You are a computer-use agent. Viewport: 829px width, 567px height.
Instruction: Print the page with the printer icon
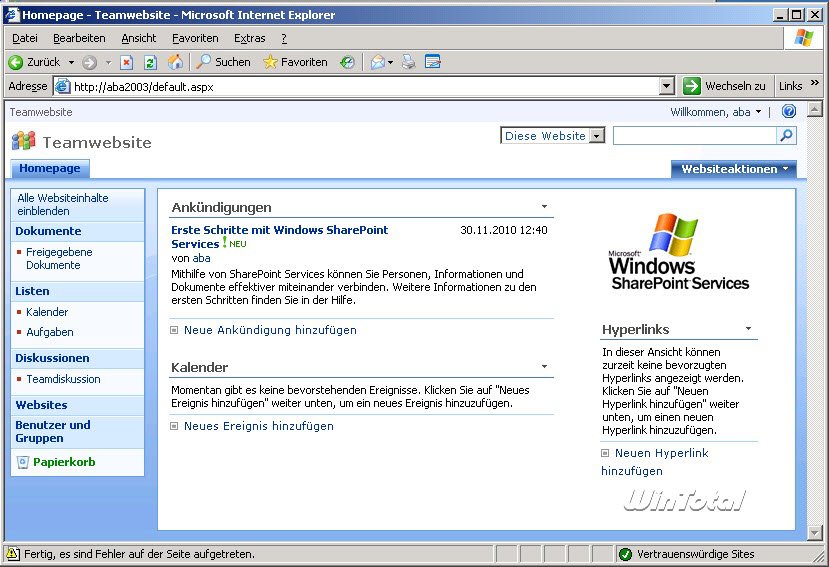tap(408, 62)
